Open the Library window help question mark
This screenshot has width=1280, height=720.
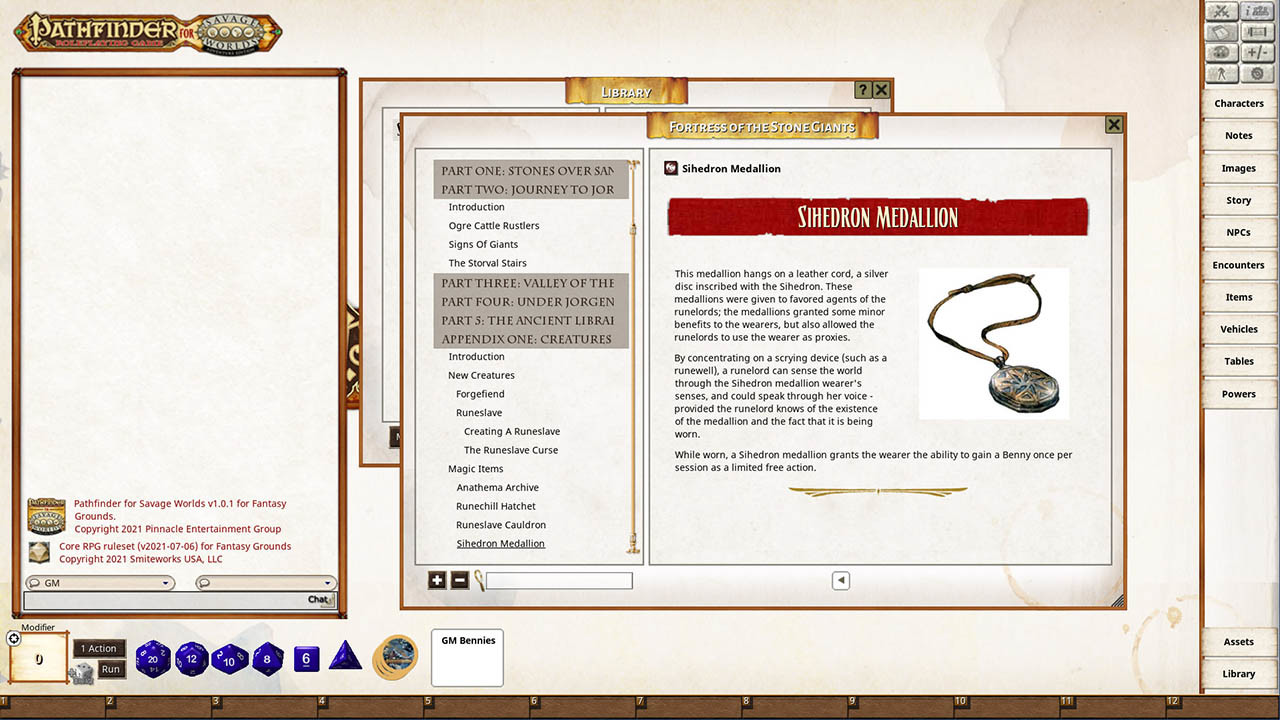[x=862, y=89]
